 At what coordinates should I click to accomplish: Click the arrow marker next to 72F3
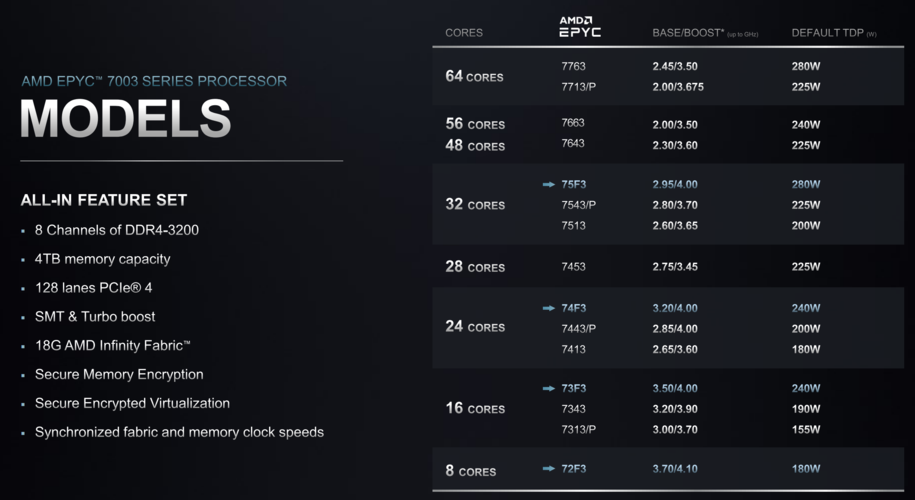pyautogui.click(x=548, y=468)
